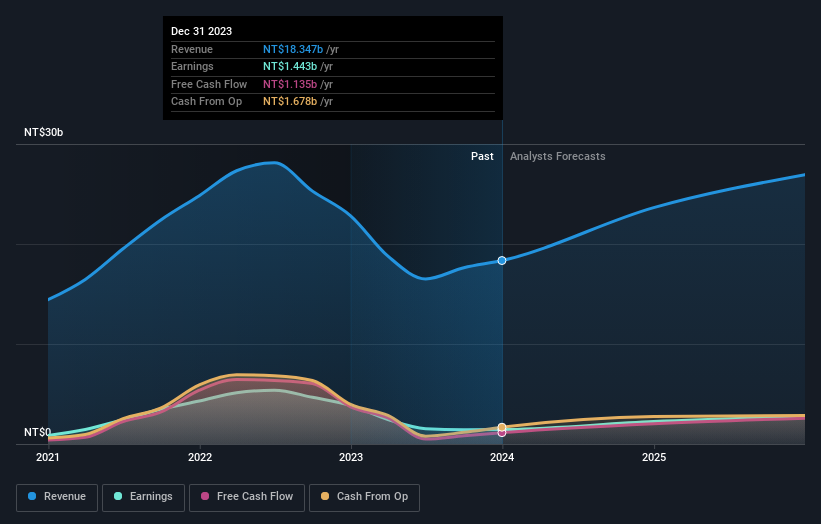This screenshot has width=821, height=524.
Task: Click the Cash From Op label in tooltip
Action: [x=206, y=102]
